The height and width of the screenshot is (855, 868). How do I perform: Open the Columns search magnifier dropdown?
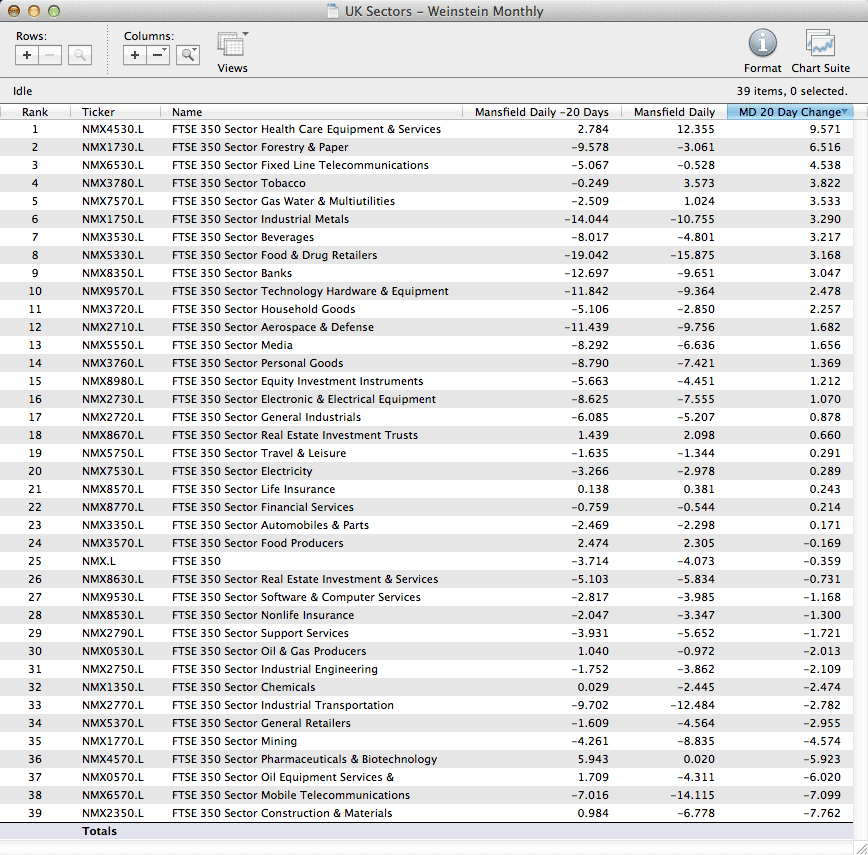(188, 55)
